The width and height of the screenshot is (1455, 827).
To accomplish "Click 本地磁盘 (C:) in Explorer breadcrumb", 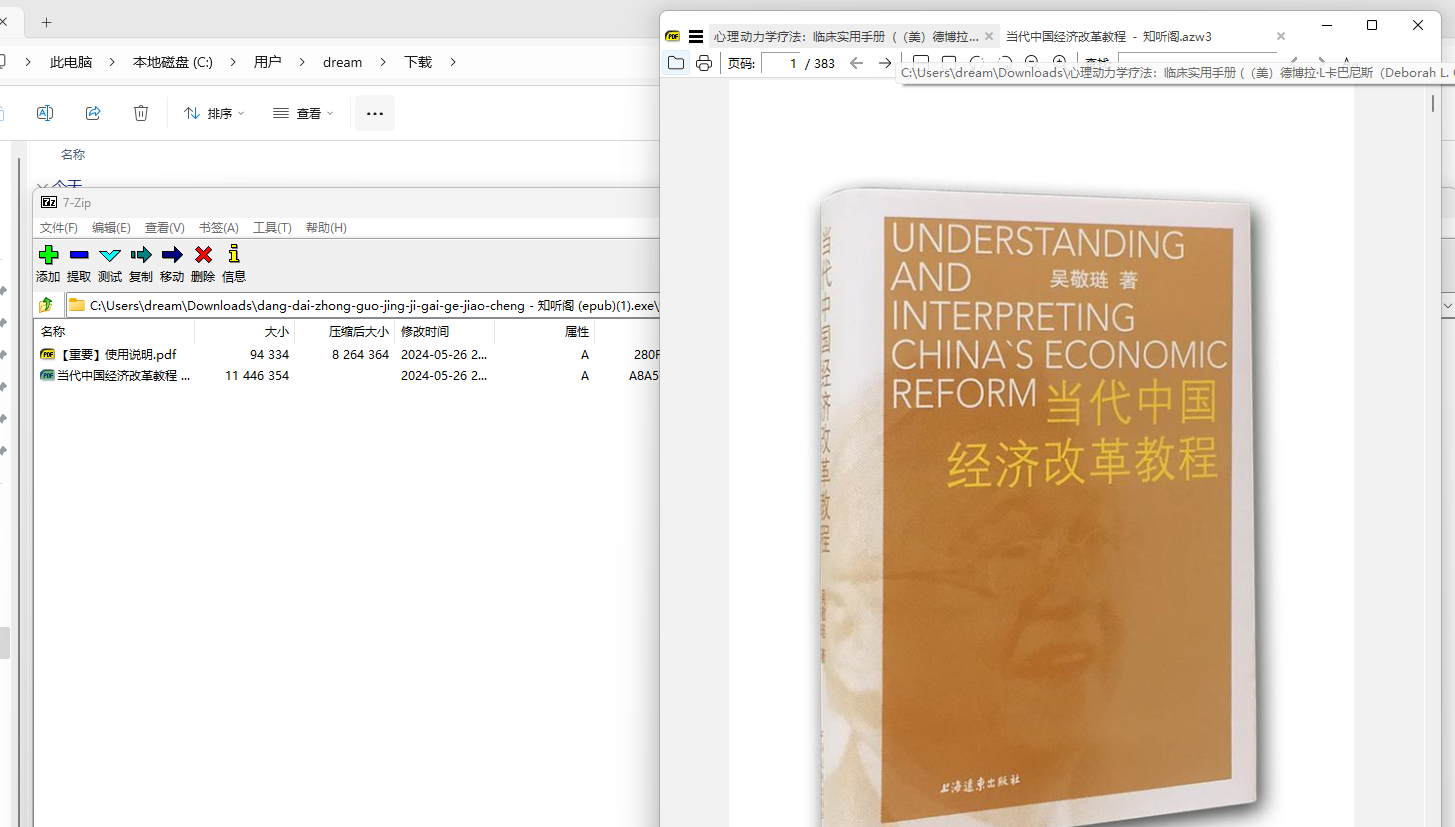I will (x=173, y=62).
